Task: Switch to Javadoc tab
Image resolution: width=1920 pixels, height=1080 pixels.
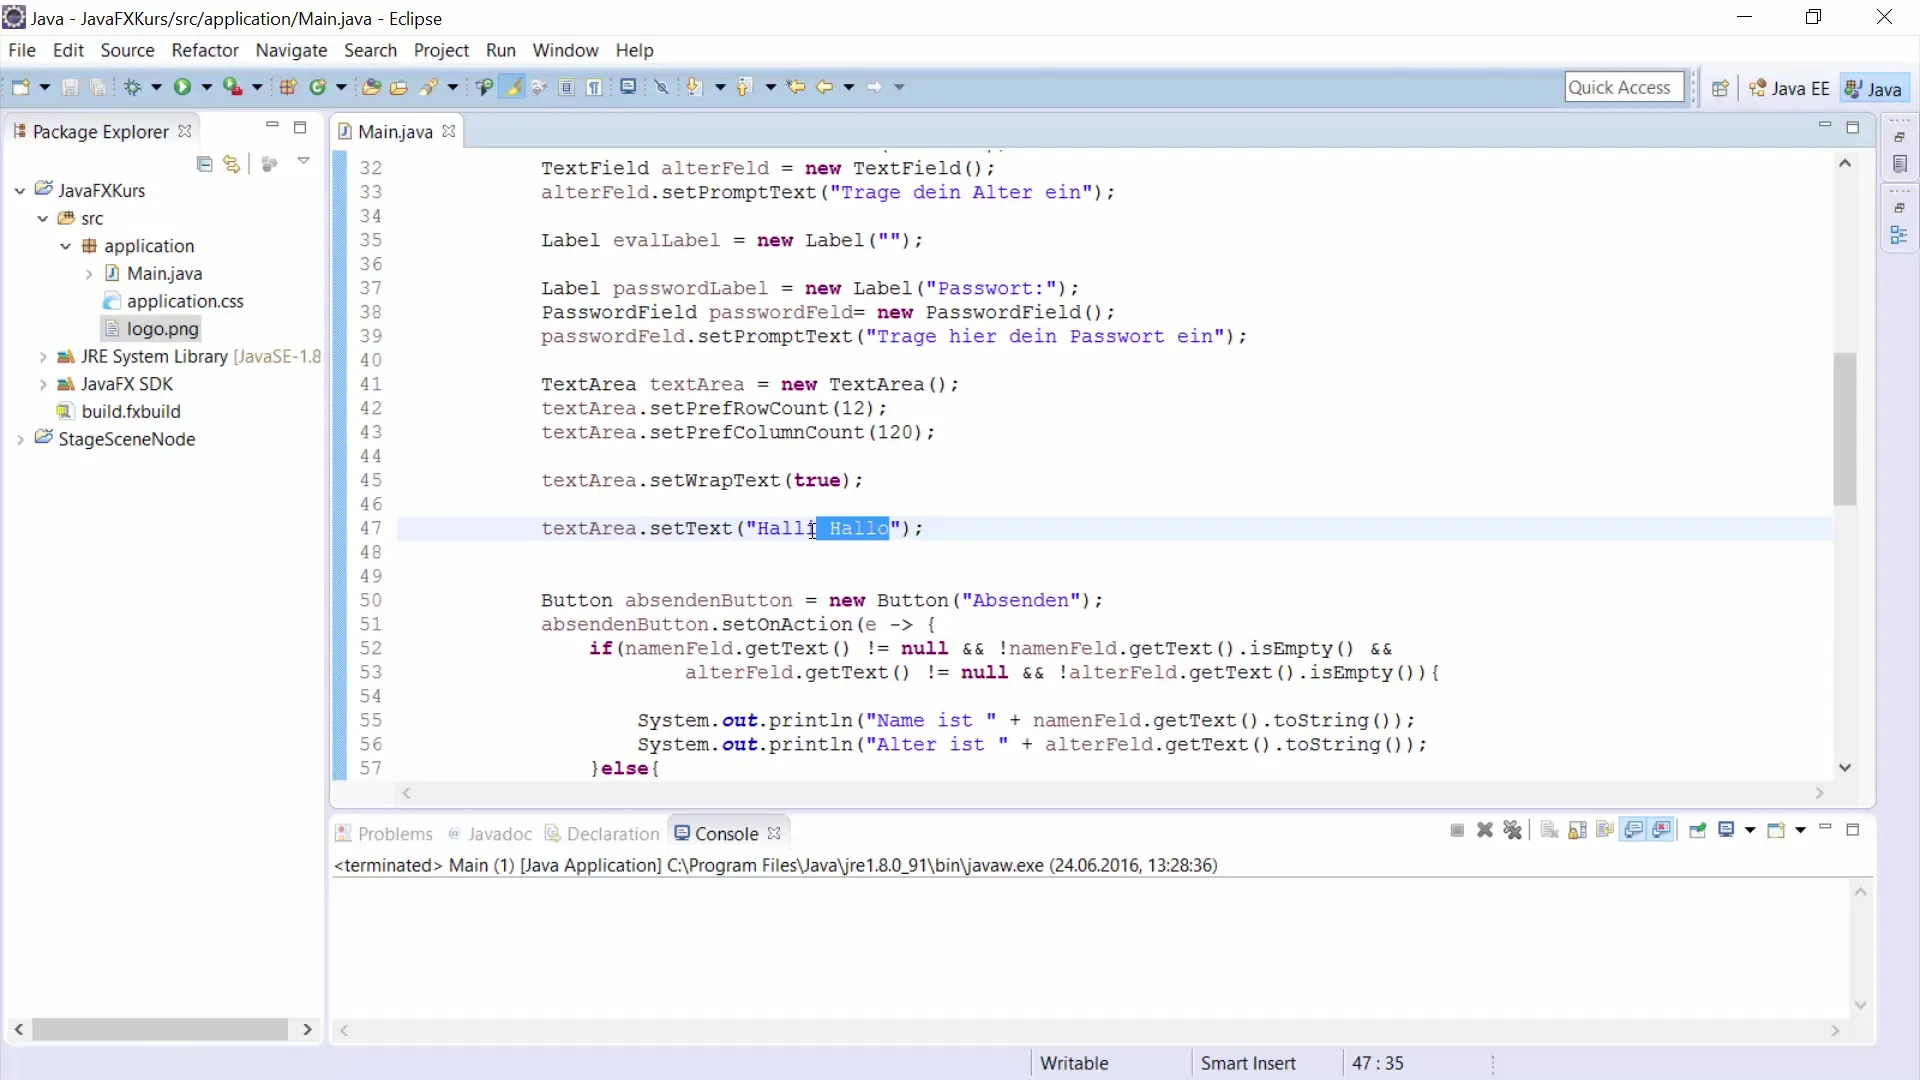Action: [490, 833]
